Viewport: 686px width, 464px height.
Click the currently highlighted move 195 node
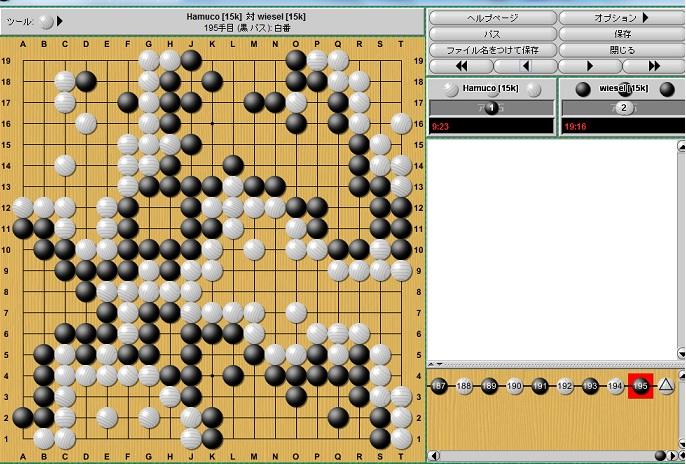tap(641, 386)
